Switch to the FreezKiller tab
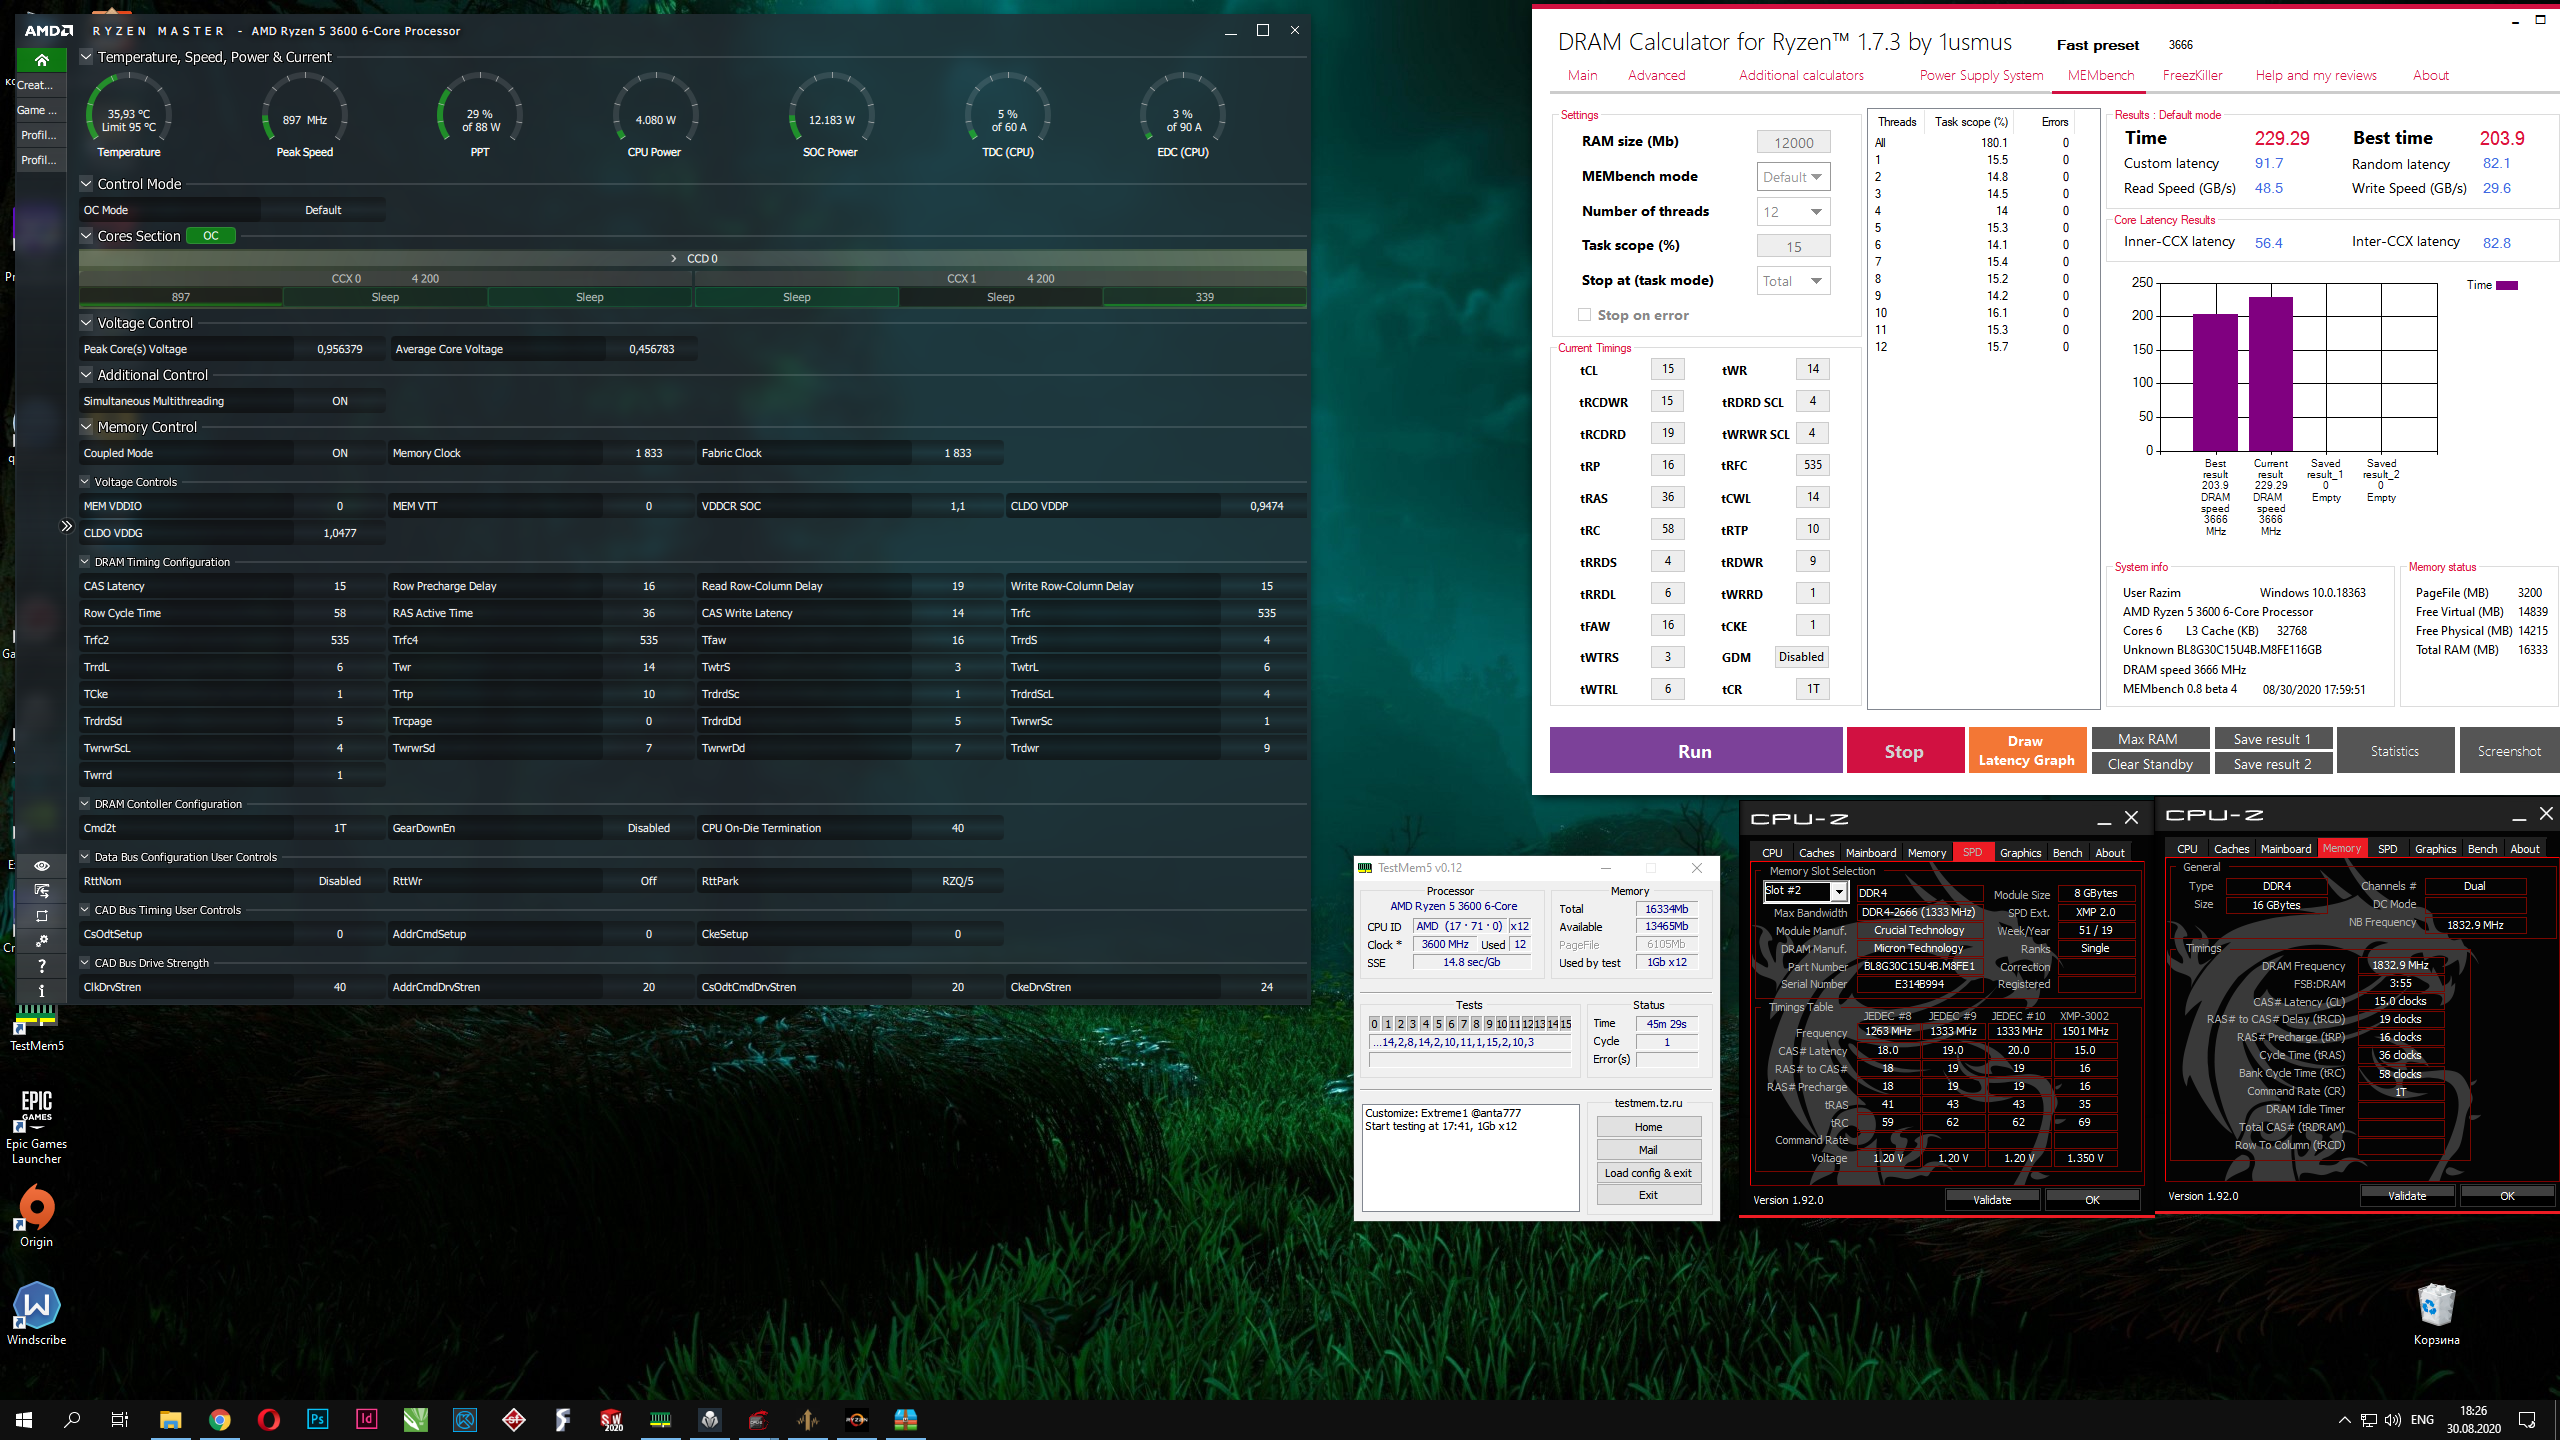 [2192, 75]
